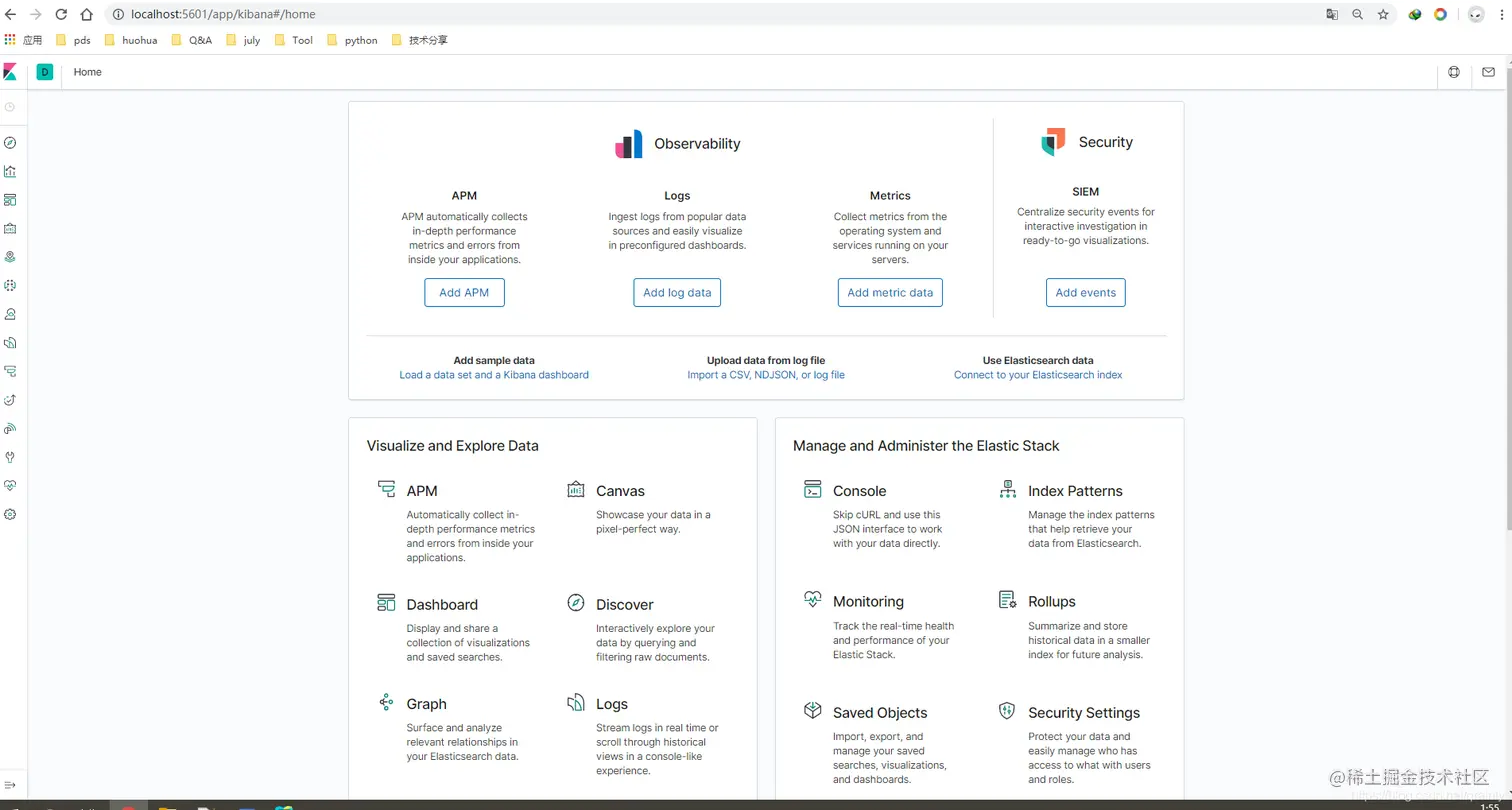Open the Console card title
The image size is (1512, 810).
(860, 491)
